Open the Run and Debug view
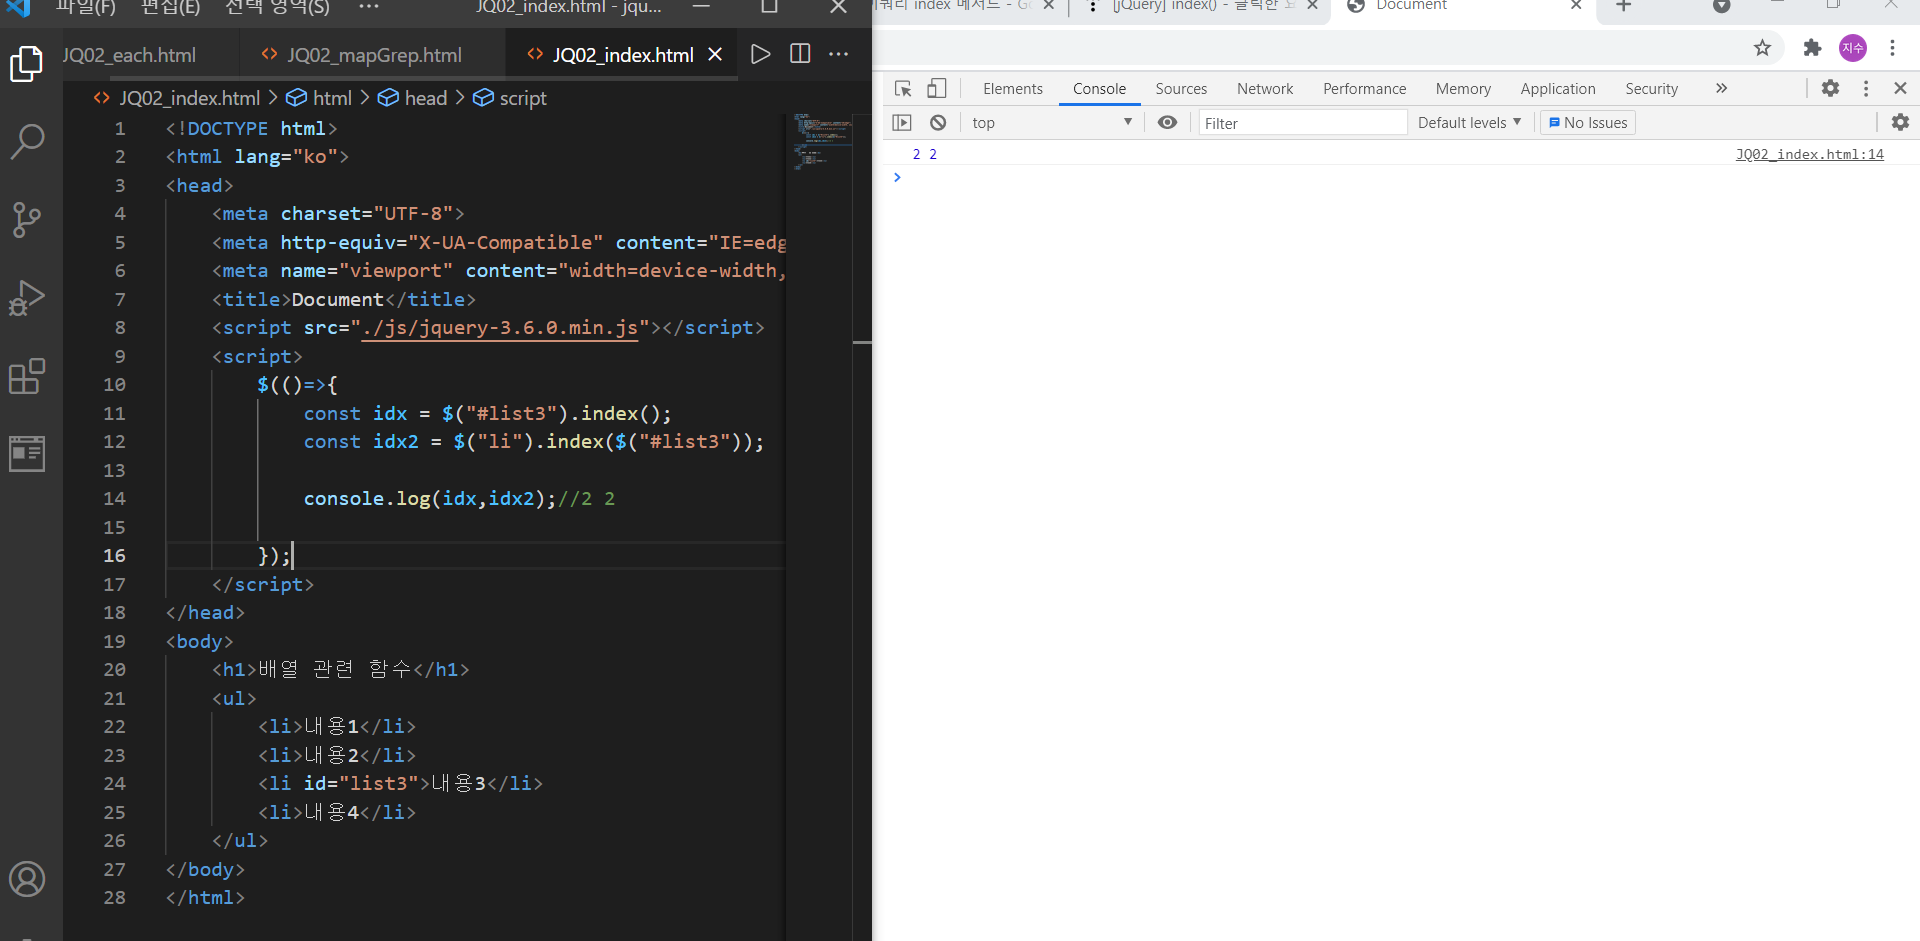The height and width of the screenshot is (941, 1920). [27, 297]
